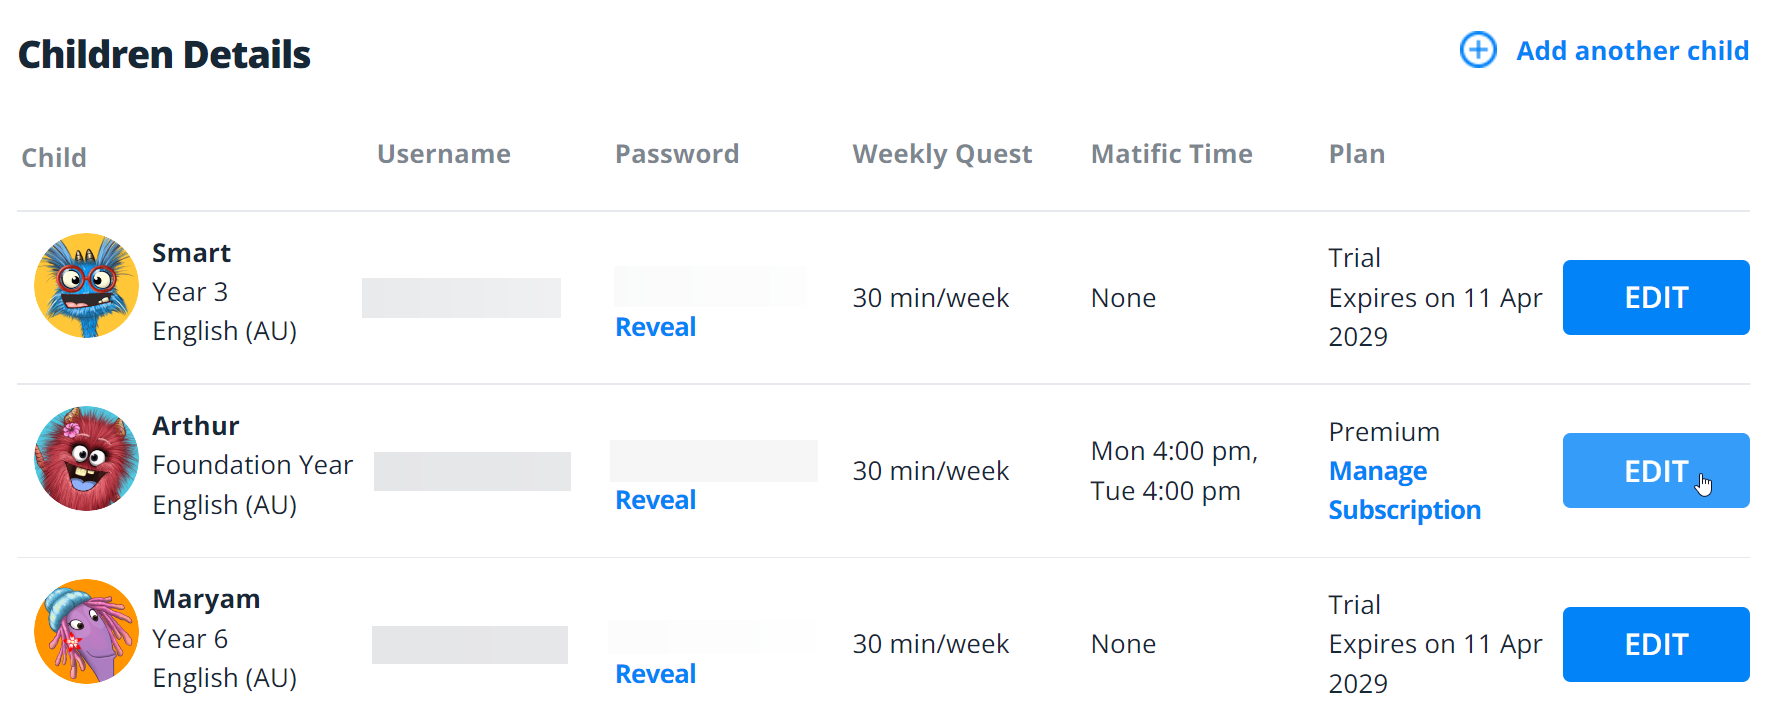
Task: Click the Weekly Quest column header
Action: (x=941, y=154)
